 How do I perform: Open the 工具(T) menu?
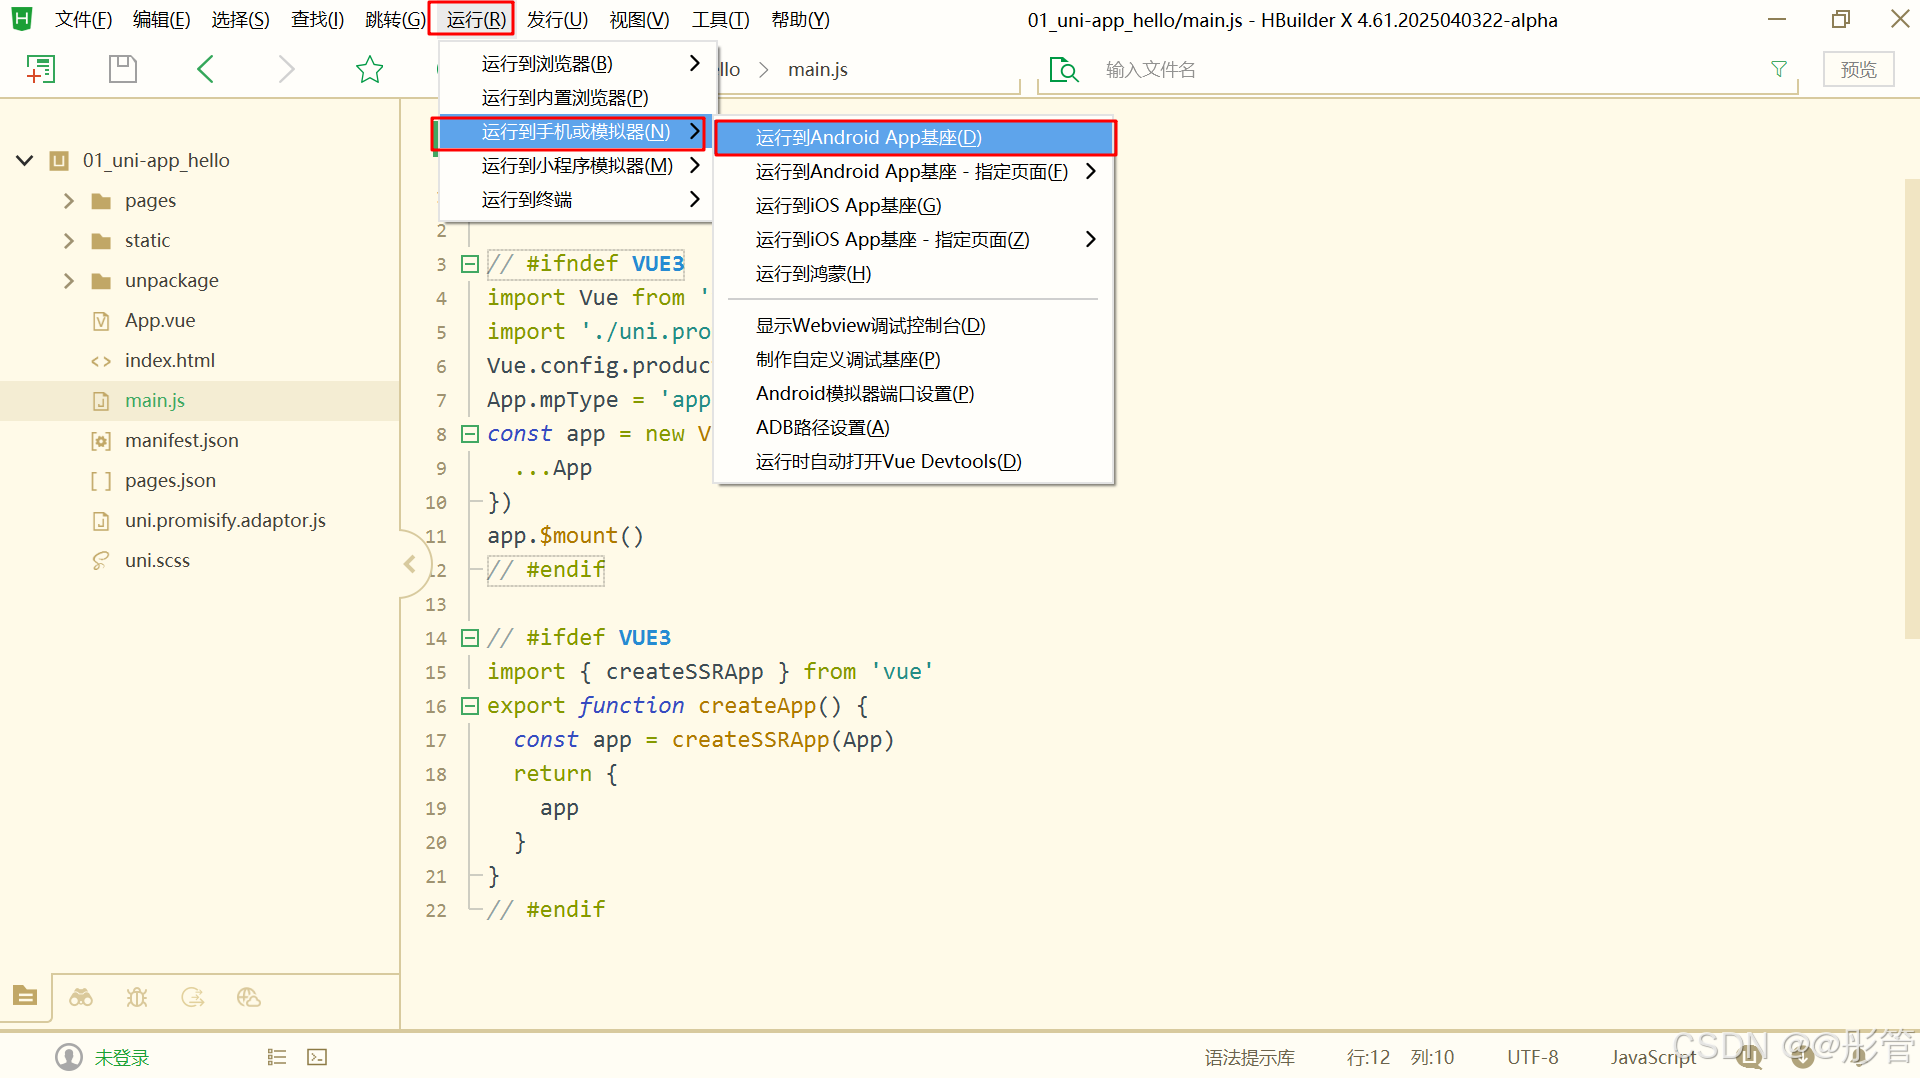coord(720,20)
